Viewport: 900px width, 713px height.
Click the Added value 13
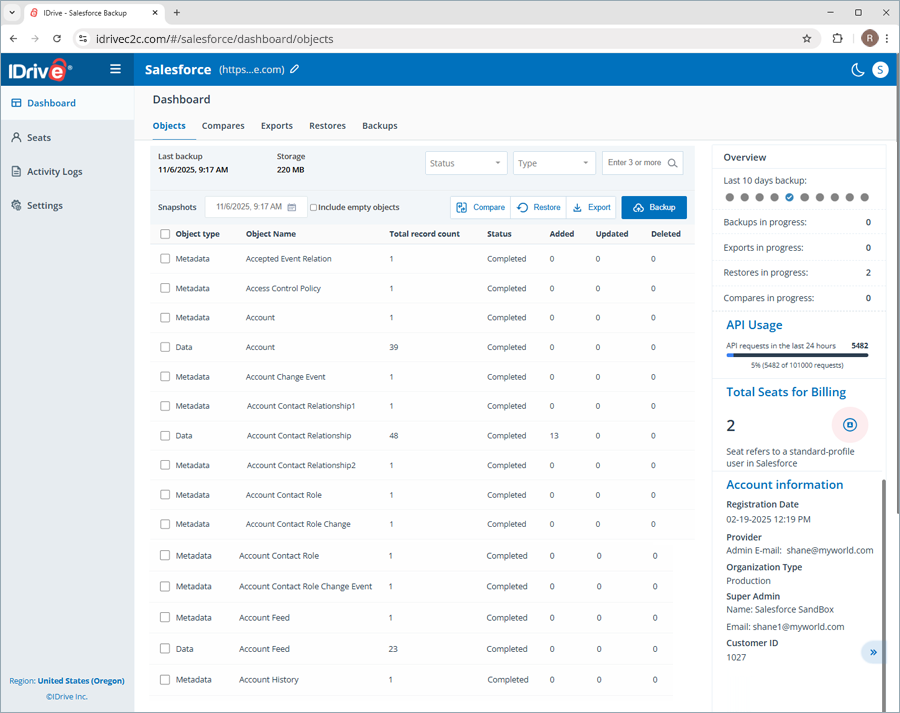tap(554, 436)
